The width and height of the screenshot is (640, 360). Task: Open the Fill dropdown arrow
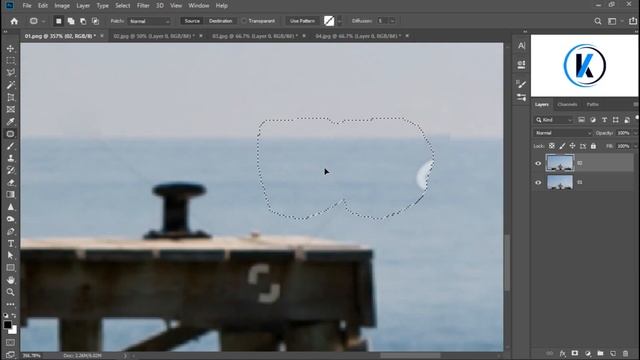click(635, 146)
